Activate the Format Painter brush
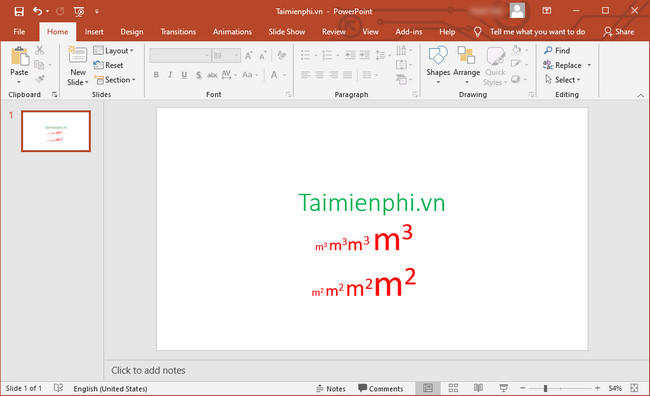The width and height of the screenshot is (650, 396). coord(40,79)
